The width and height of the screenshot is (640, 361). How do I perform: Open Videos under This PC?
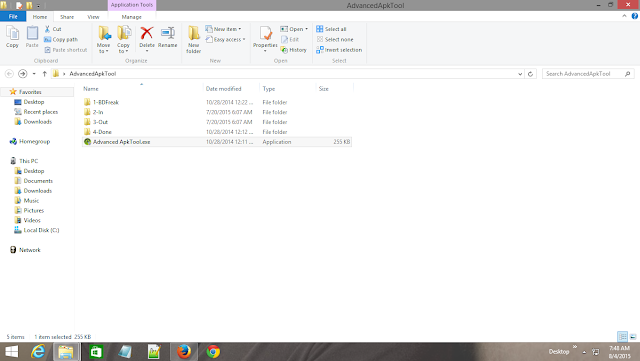32,220
